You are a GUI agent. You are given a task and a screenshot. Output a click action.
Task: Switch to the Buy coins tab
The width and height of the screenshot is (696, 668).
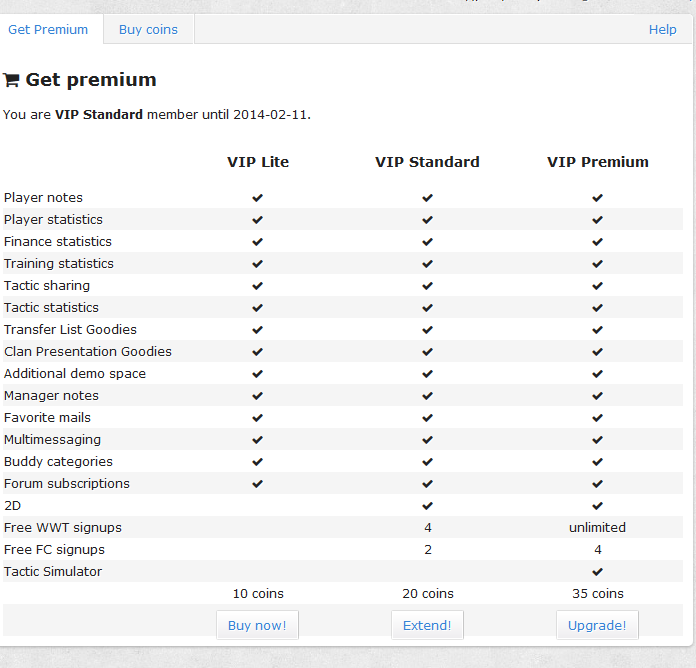click(x=148, y=29)
